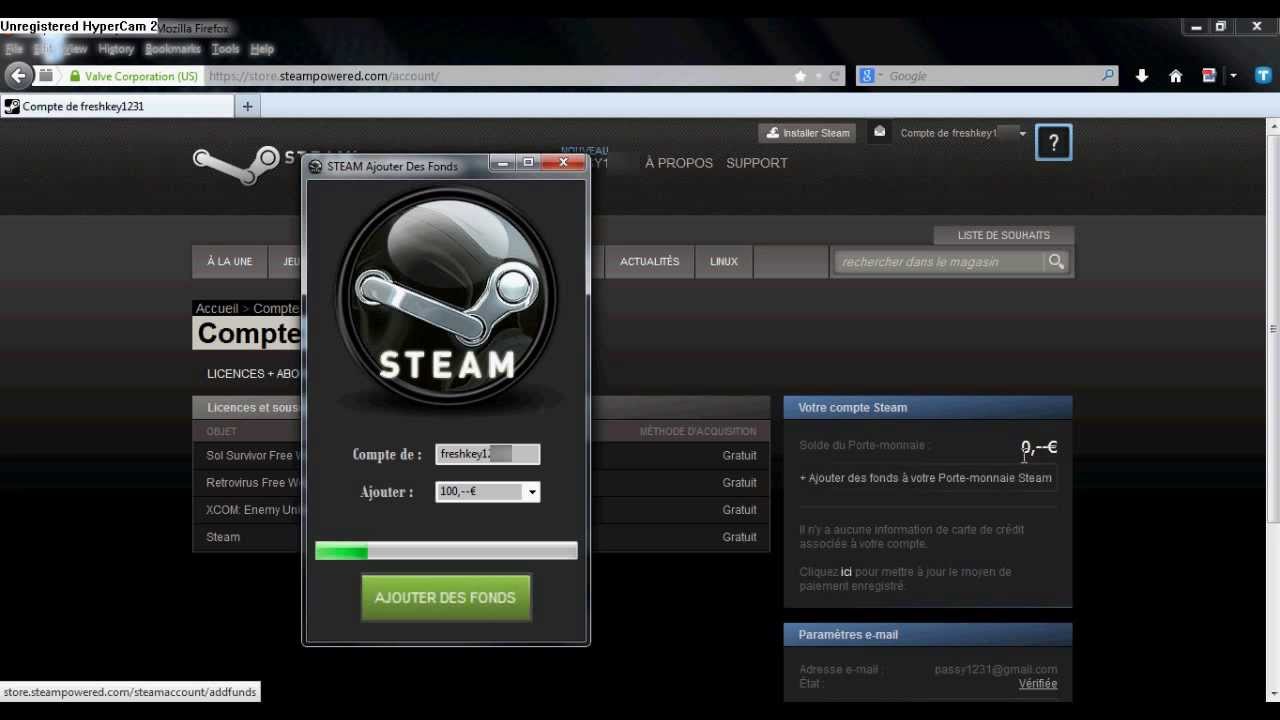Screen dimensions: 1280x720
Task: Click the LISTE DE SOUHAITS button
Action: coord(1003,235)
